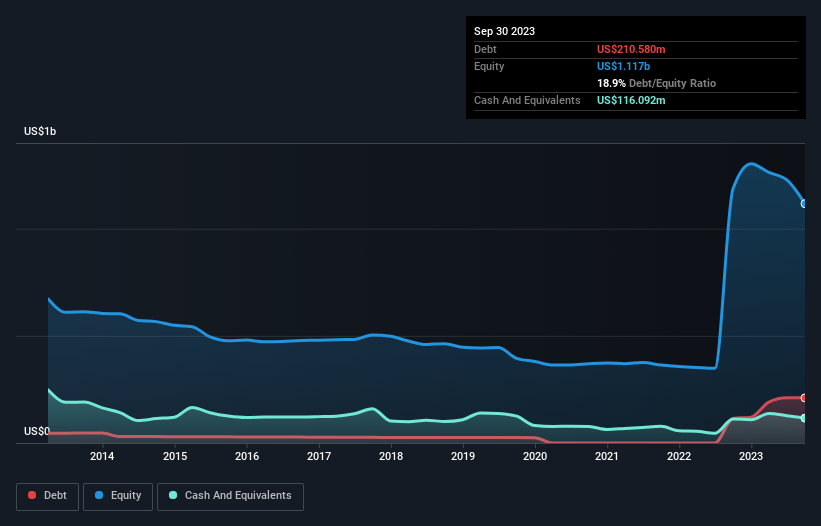Click the US$1.117b equity value

click(623, 66)
